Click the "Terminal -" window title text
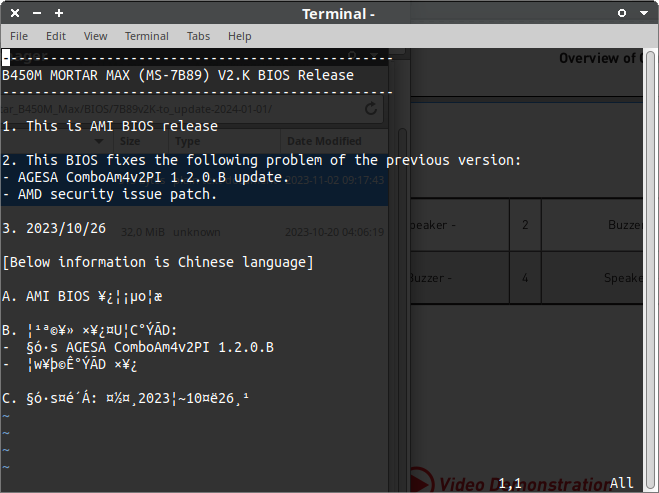659x493 pixels. 338,13
